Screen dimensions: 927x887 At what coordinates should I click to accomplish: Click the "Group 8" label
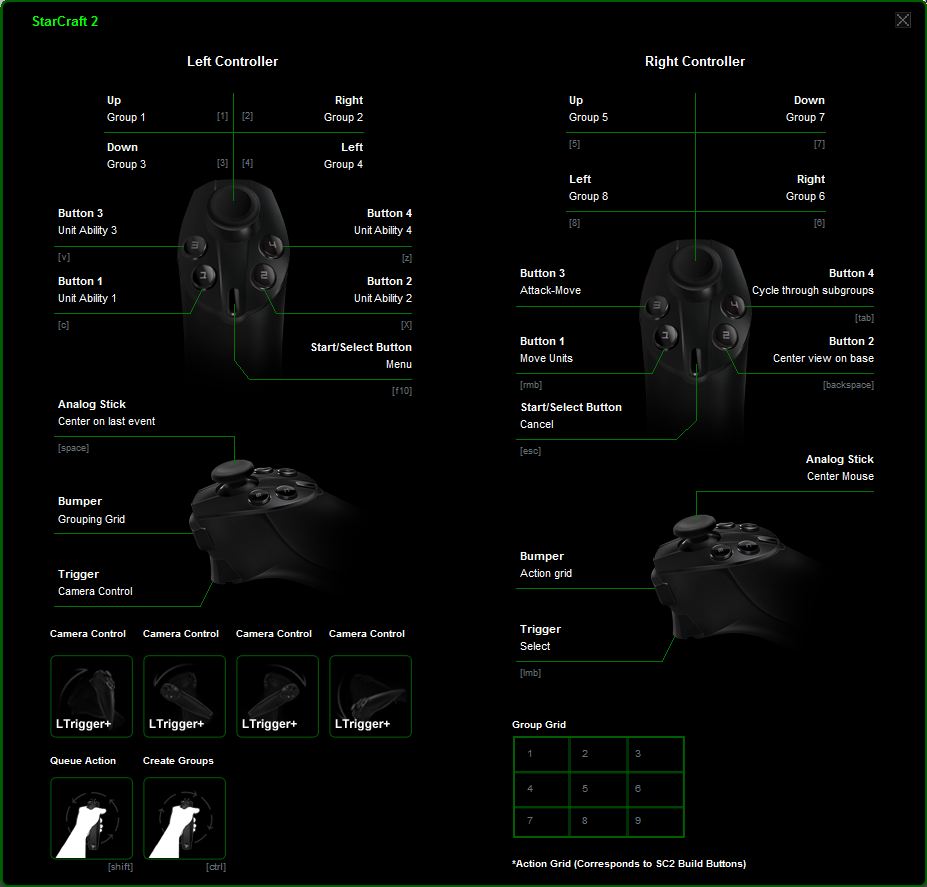[588, 196]
